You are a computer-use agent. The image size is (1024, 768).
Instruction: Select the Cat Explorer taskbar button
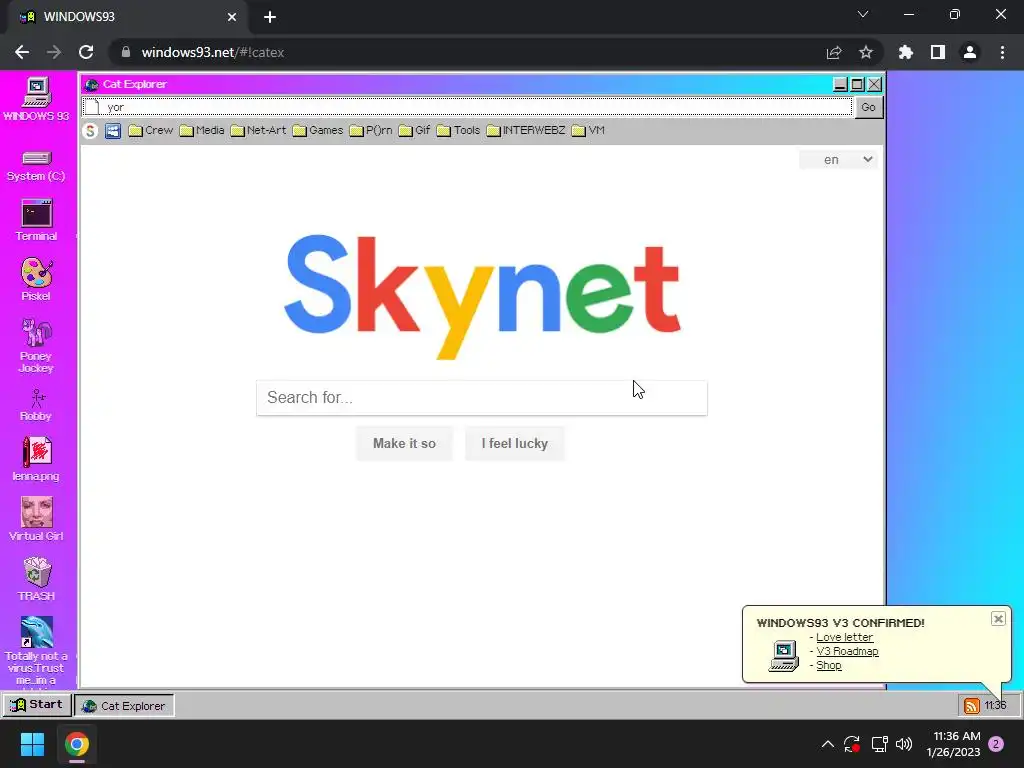(124, 705)
